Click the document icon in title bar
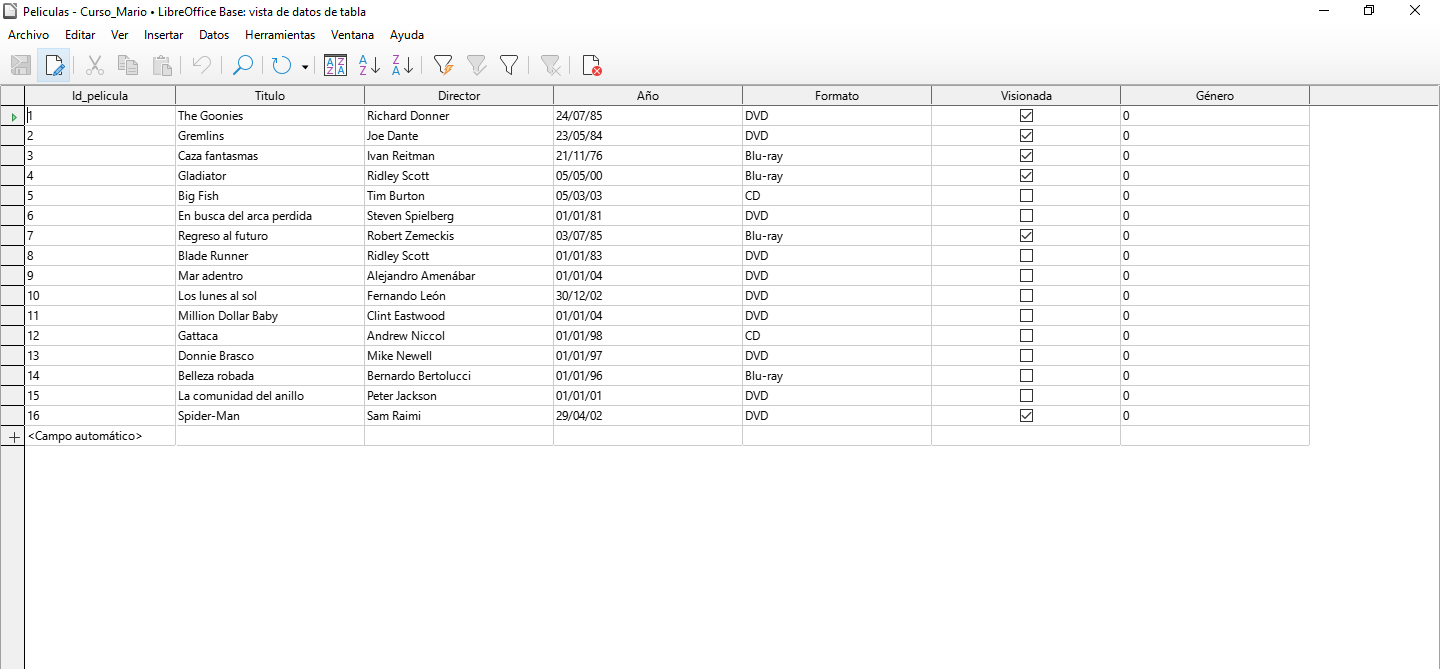Screen dimensions: 1440x669 pos(10,11)
